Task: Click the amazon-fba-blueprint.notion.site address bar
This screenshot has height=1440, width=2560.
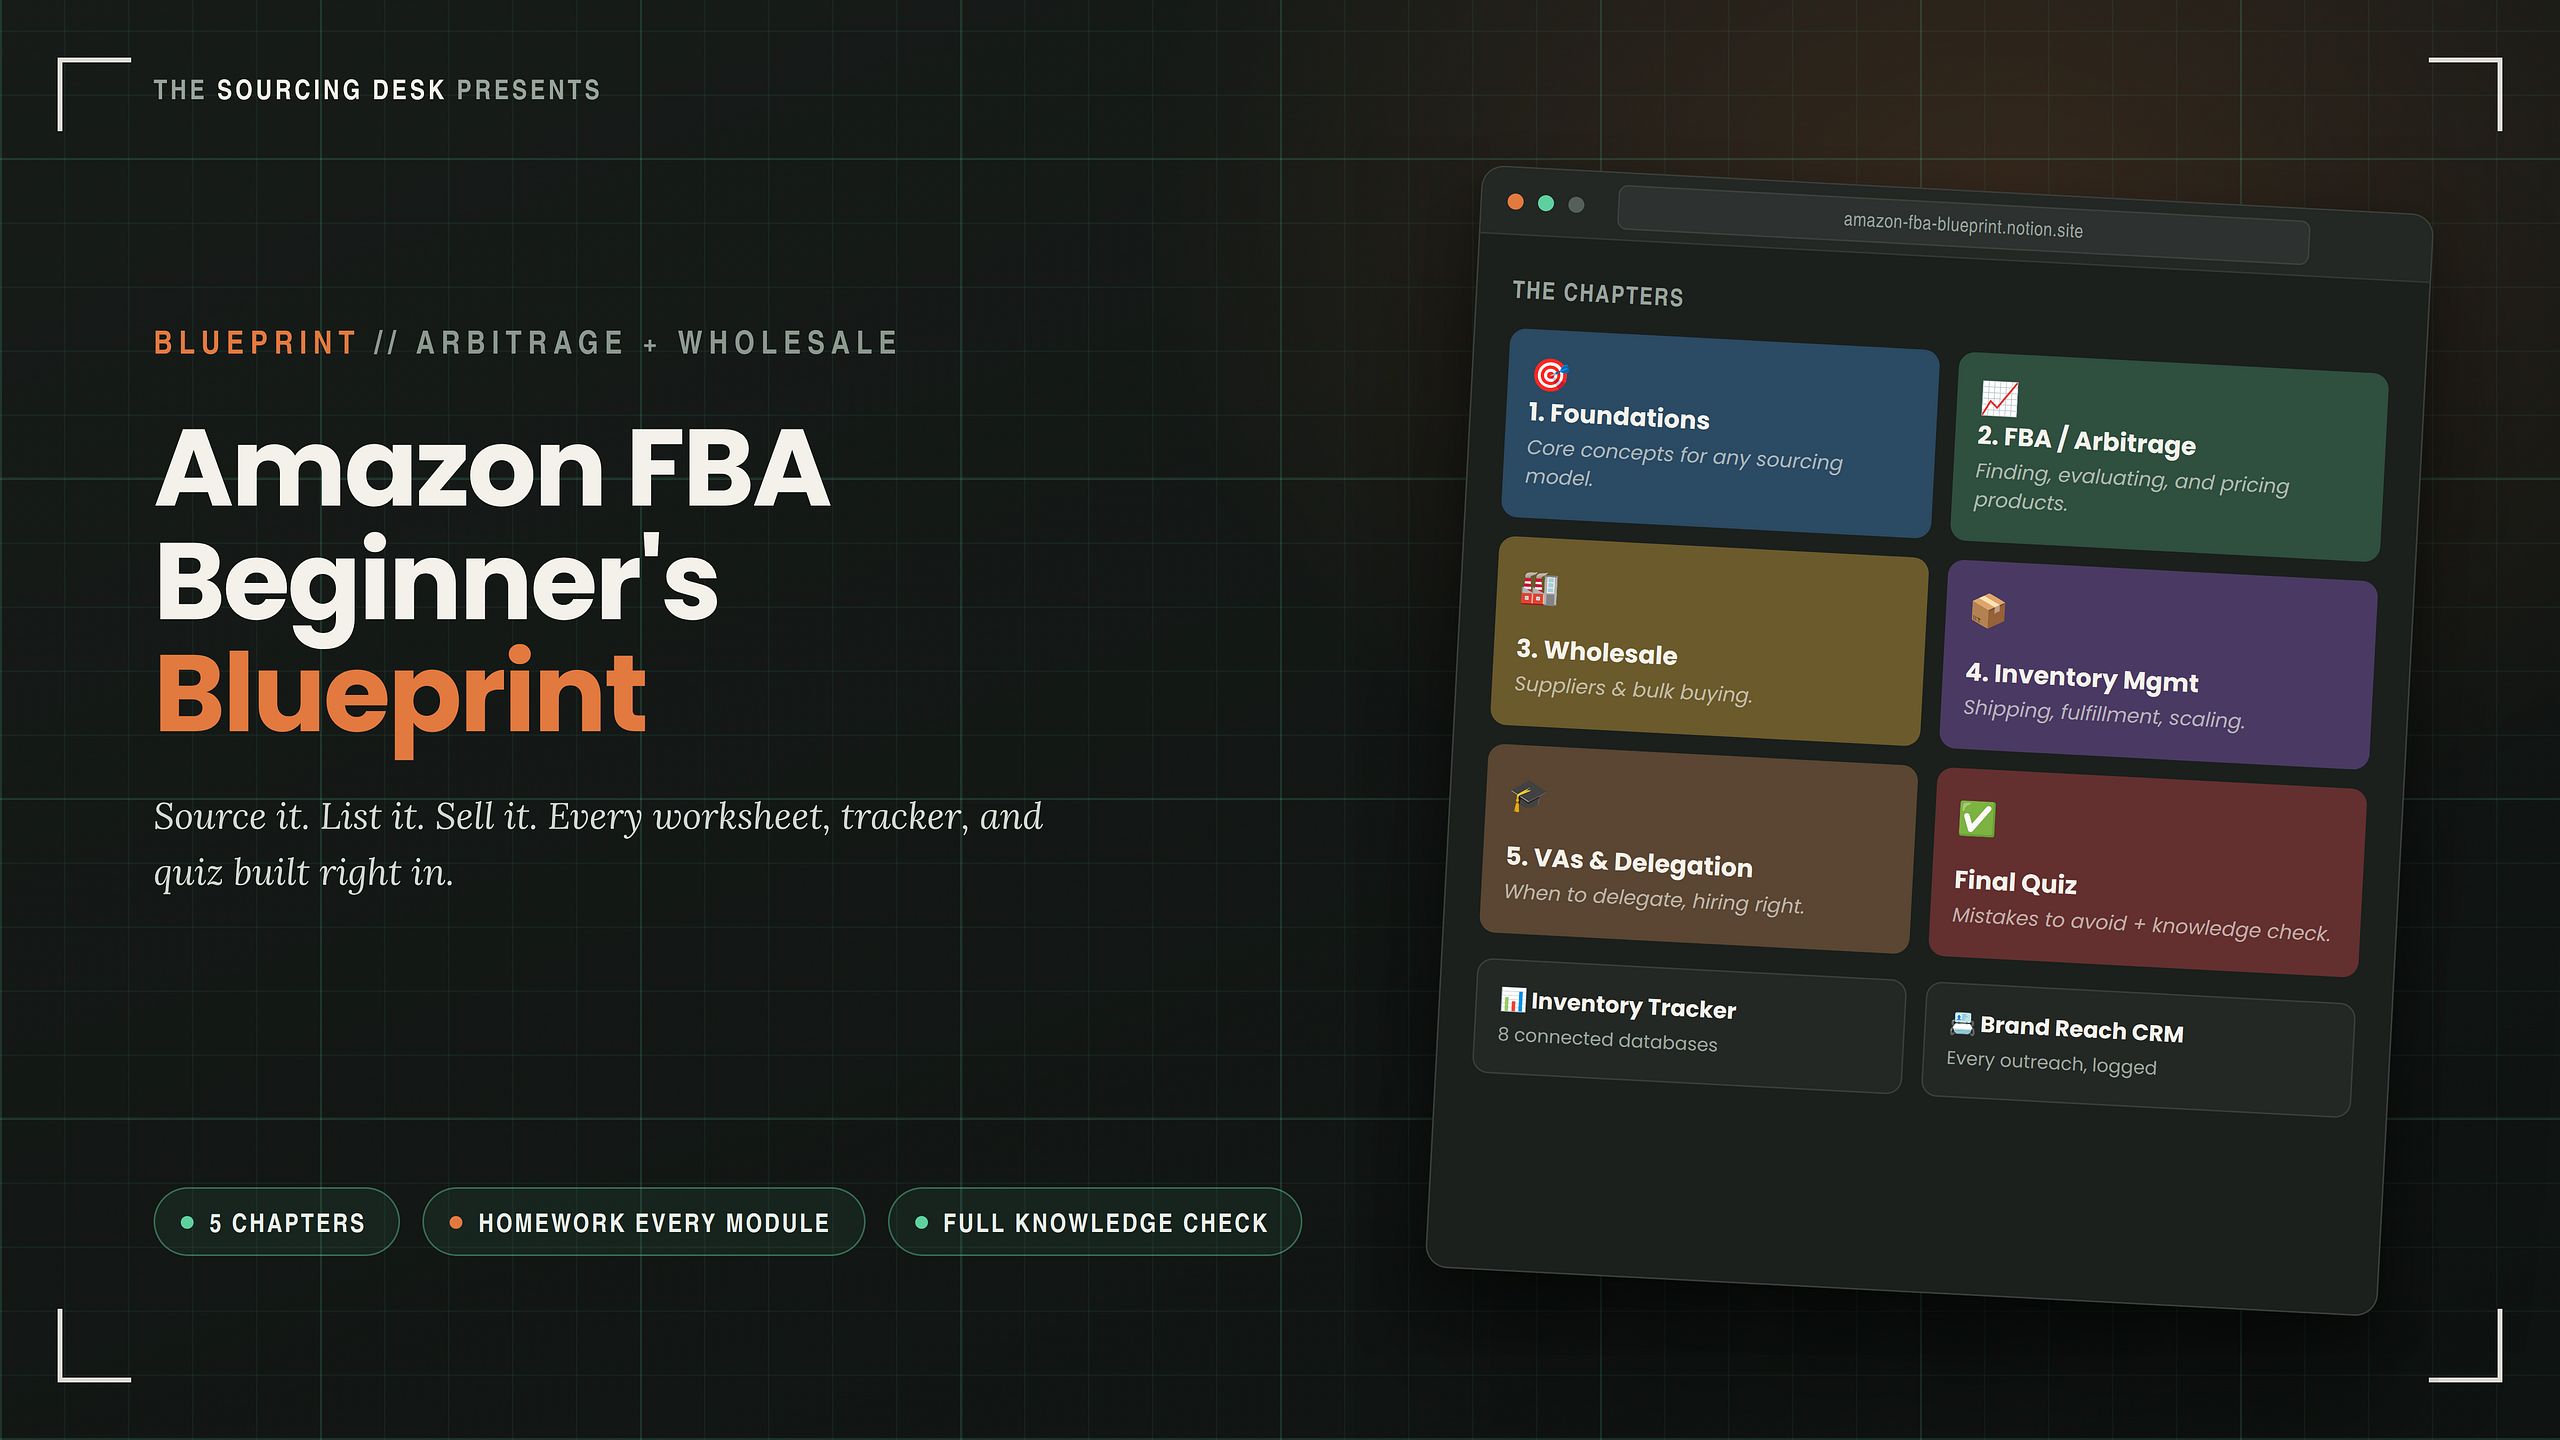Action: click(x=1963, y=225)
